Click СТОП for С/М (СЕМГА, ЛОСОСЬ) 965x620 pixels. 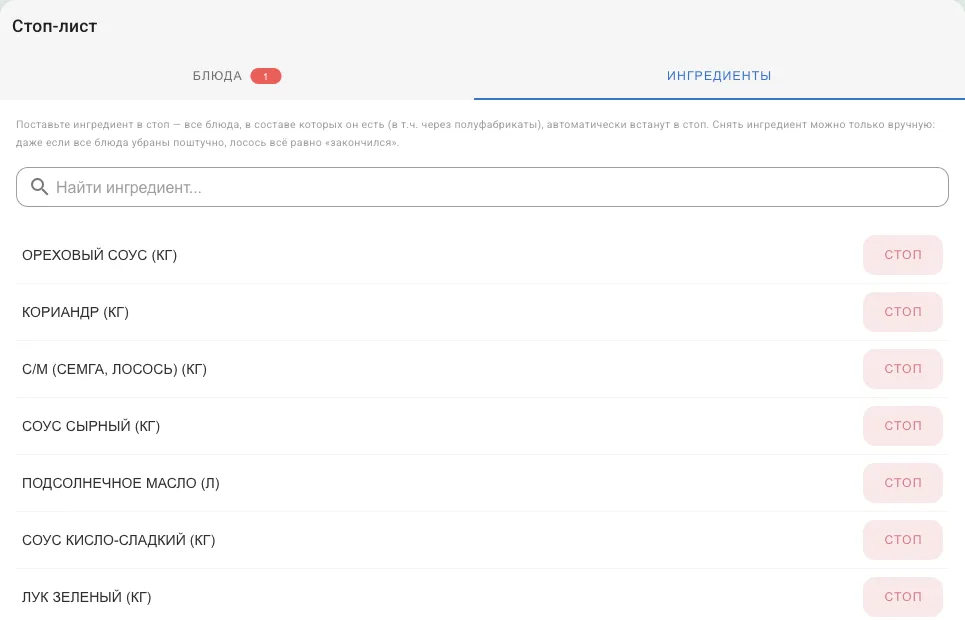(x=903, y=369)
